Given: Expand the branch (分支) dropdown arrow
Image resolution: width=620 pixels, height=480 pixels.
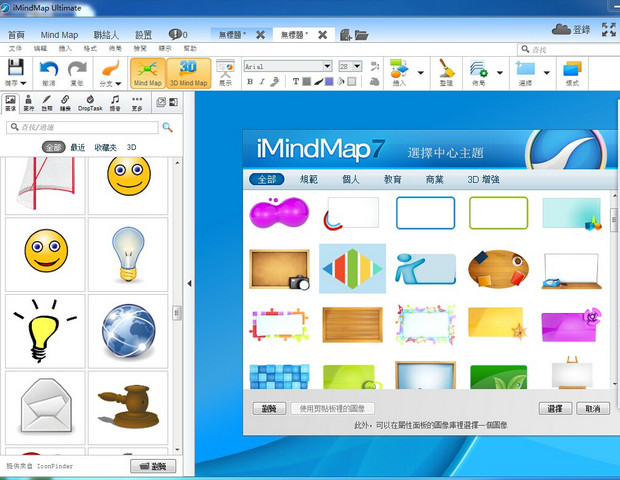Looking at the screenshot, I should [118, 84].
